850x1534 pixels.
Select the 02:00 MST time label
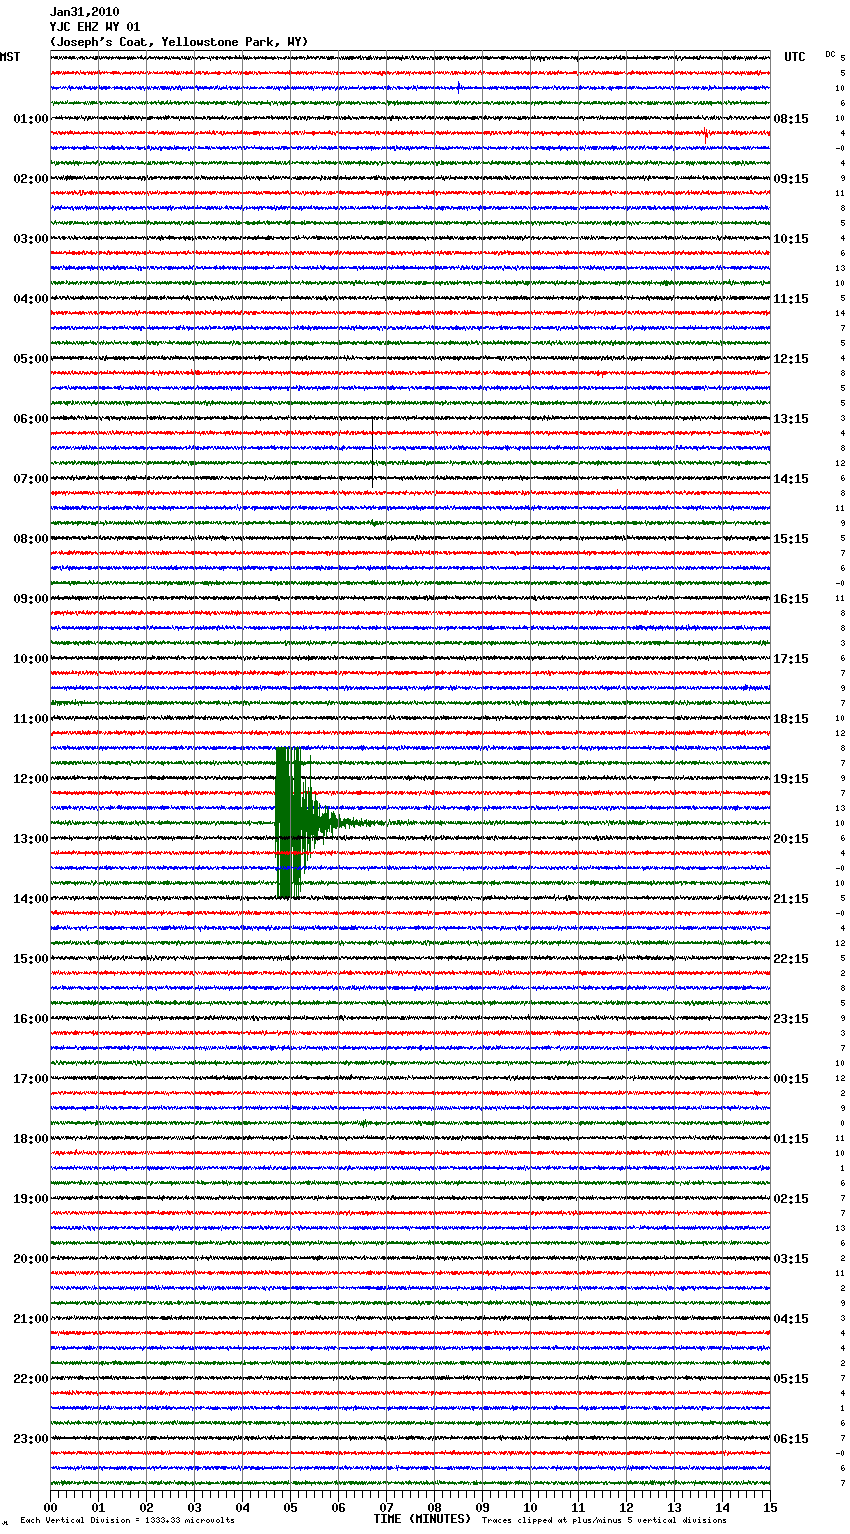31,179
